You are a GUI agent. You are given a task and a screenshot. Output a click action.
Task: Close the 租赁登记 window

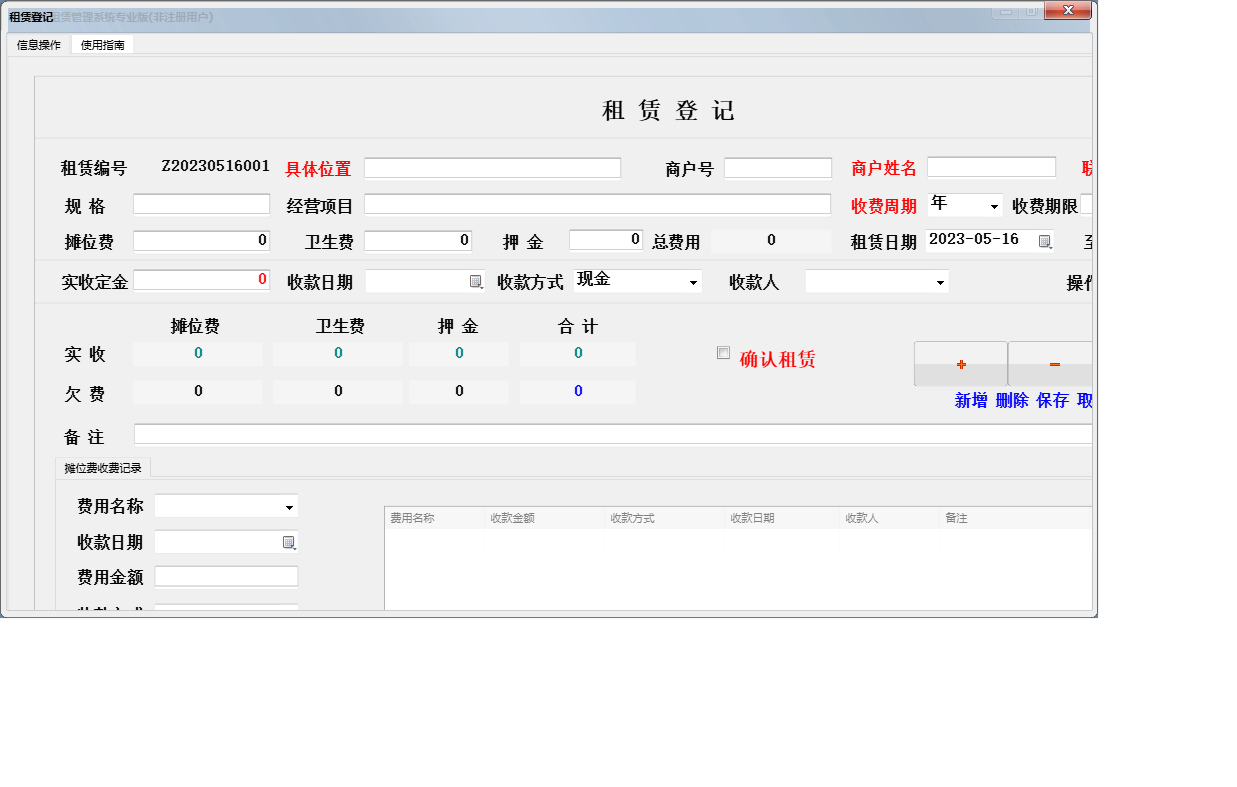point(1067,10)
